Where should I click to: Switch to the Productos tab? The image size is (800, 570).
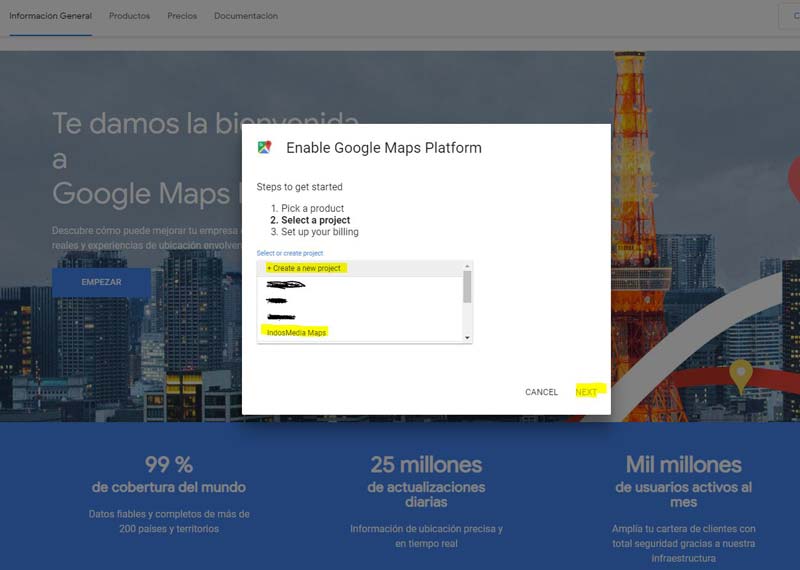point(129,16)
